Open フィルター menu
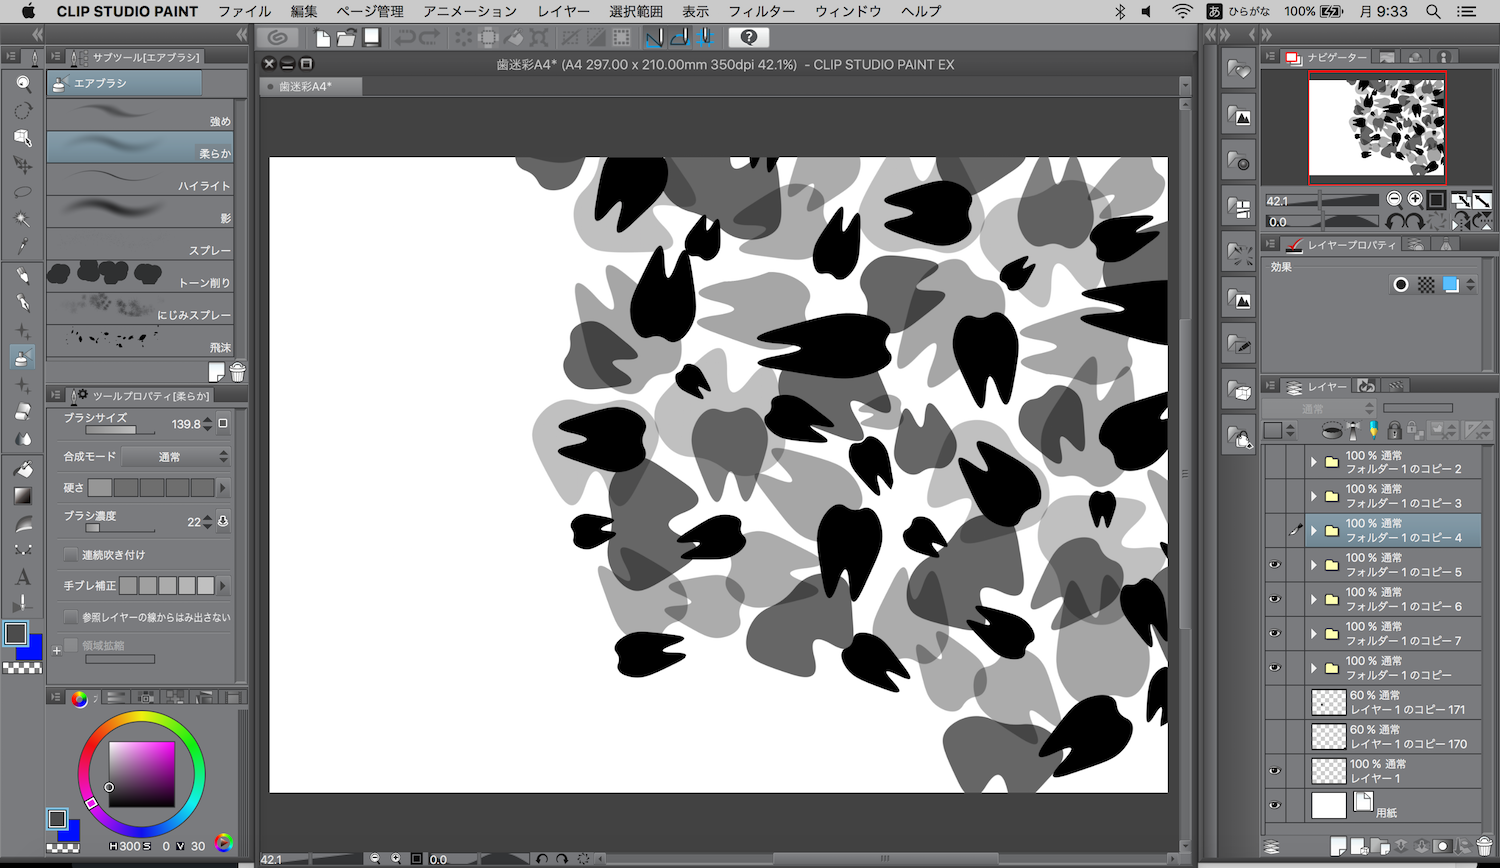1500x868 pixels. click(761, 11)
